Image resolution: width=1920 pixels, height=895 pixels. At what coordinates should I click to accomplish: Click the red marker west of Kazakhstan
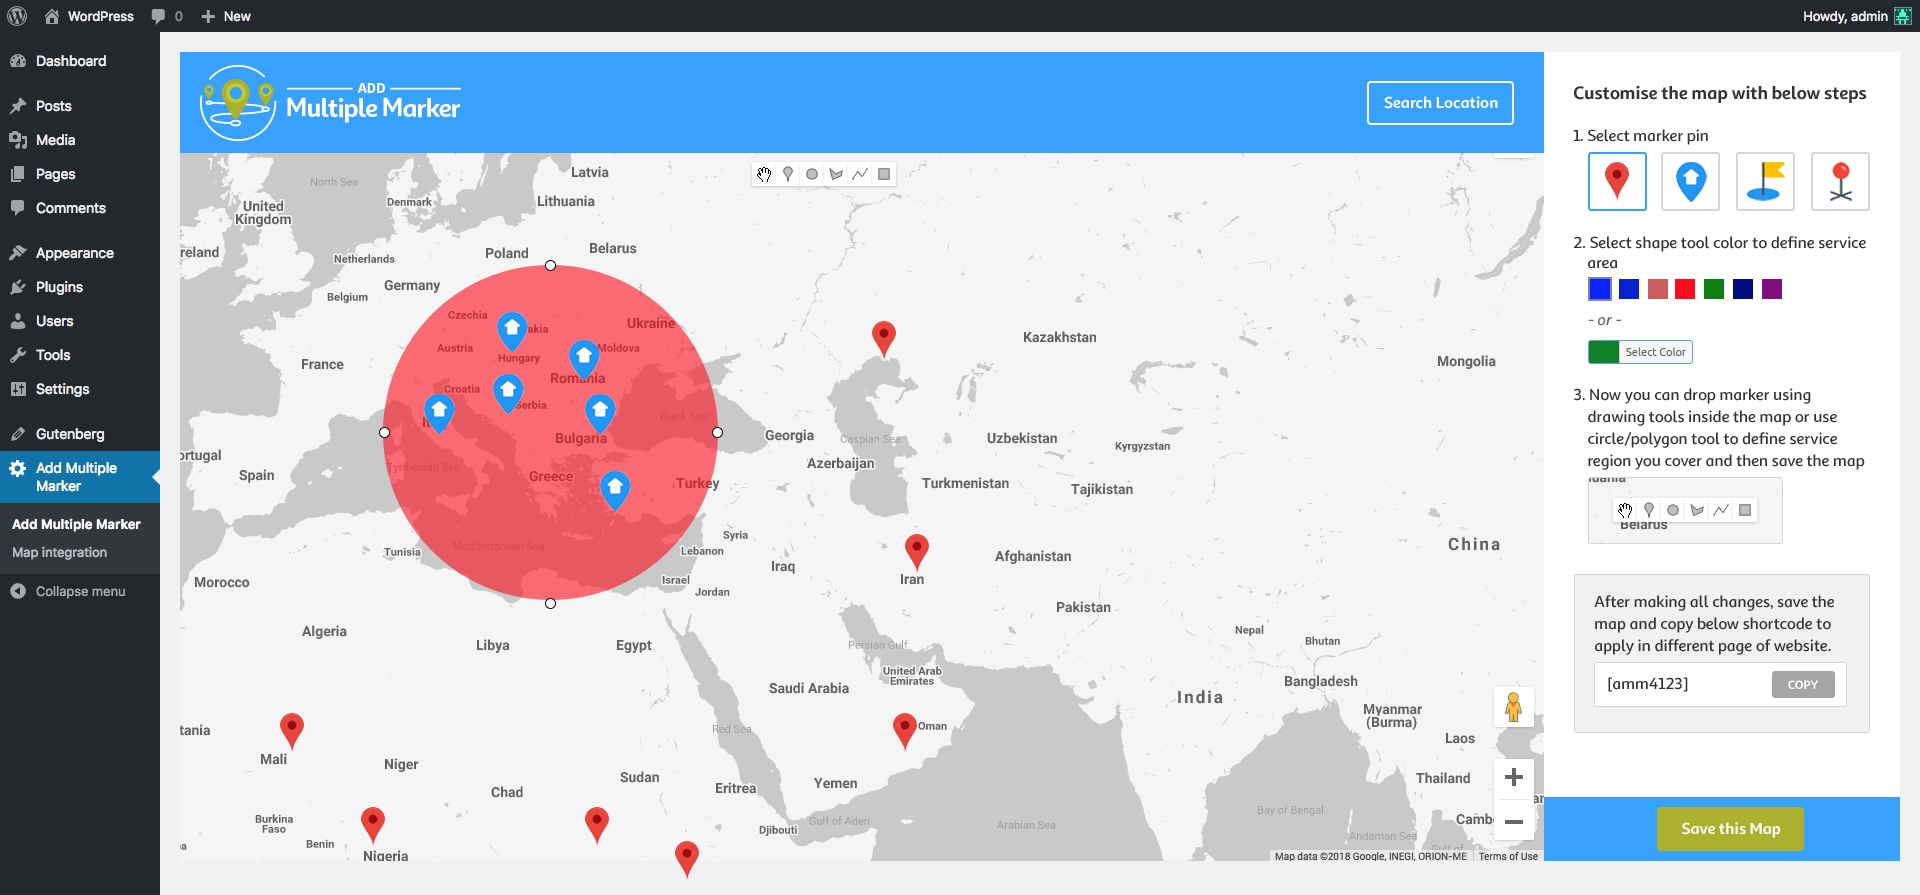coord(884,338)
